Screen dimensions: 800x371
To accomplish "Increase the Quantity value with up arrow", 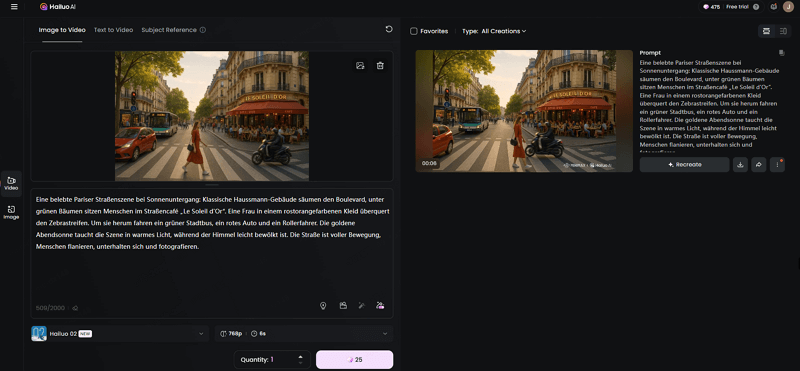I will tap(301, 357).
